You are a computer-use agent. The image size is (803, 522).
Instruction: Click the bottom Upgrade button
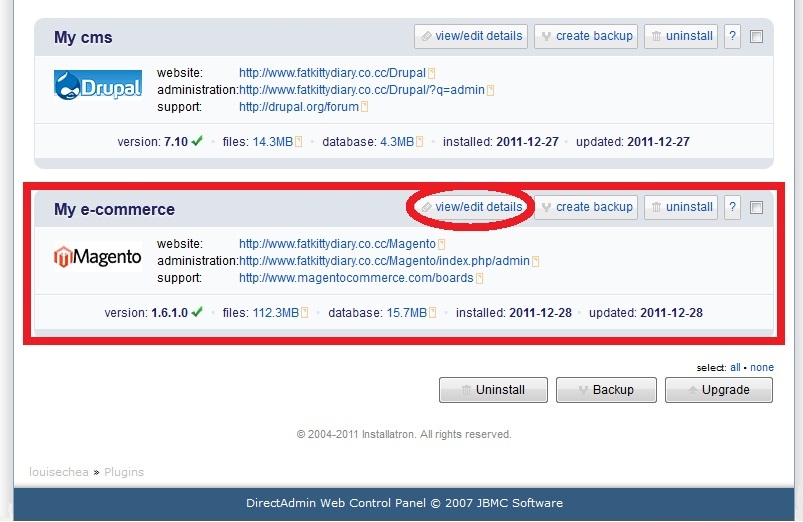[719, 390]
